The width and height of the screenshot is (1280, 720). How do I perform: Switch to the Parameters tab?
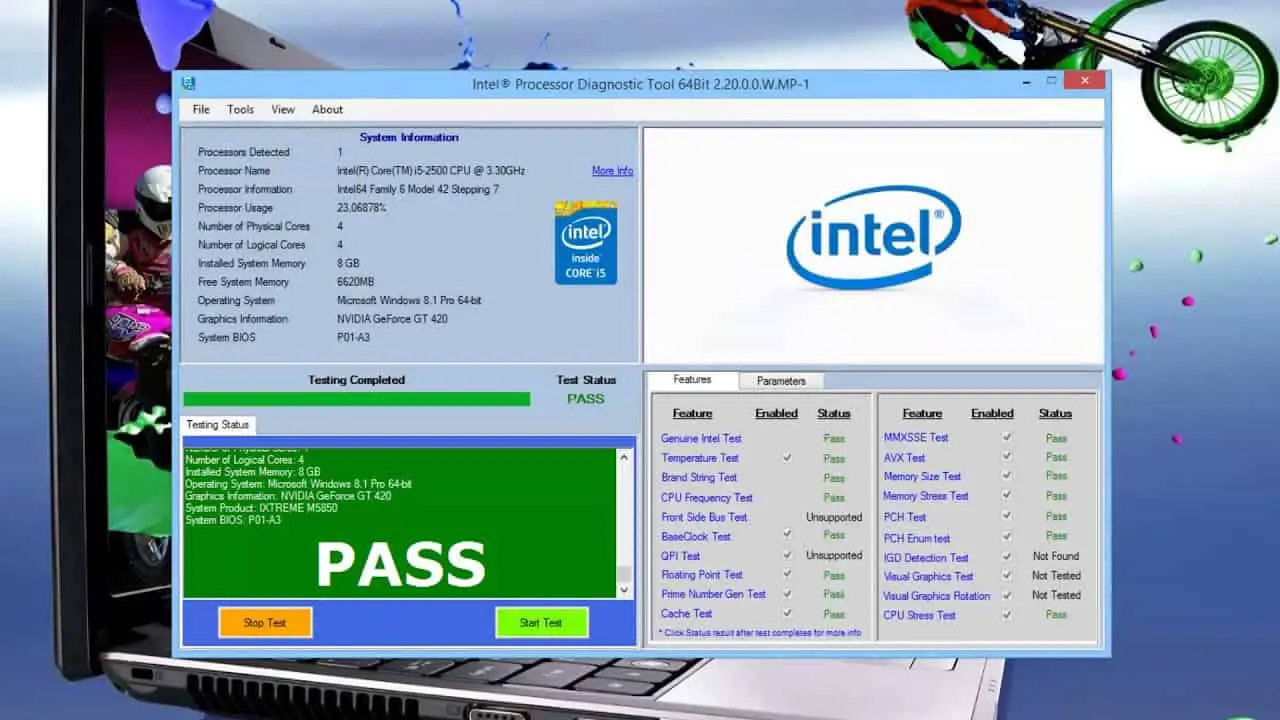[781, 381]
